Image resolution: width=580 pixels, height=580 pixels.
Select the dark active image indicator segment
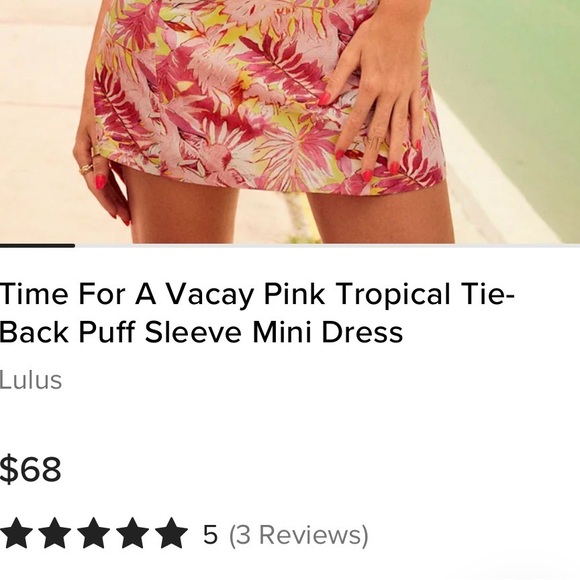click(37, 246)
